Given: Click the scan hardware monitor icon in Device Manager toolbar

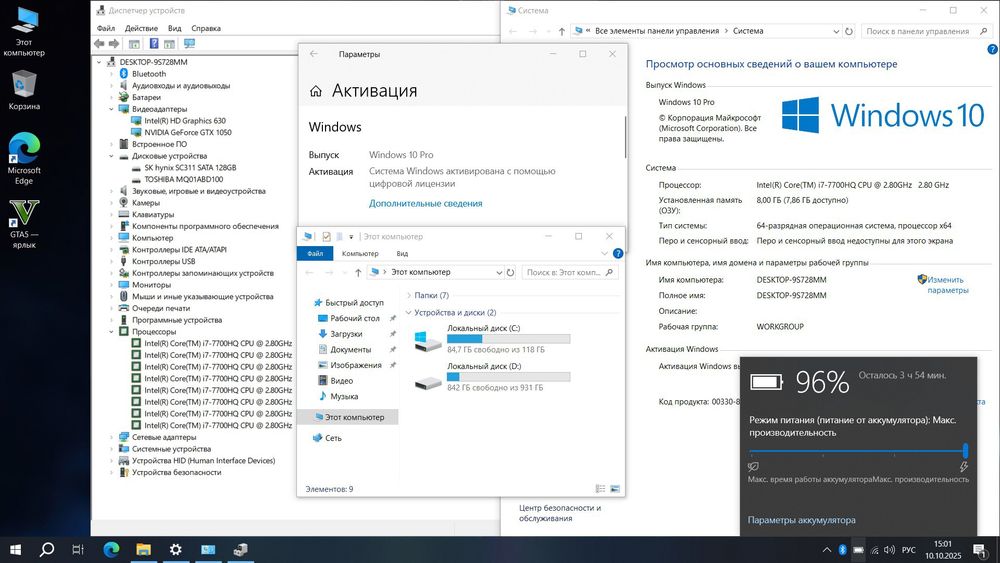Looking at the screenshot, I should tap(189, 43).
